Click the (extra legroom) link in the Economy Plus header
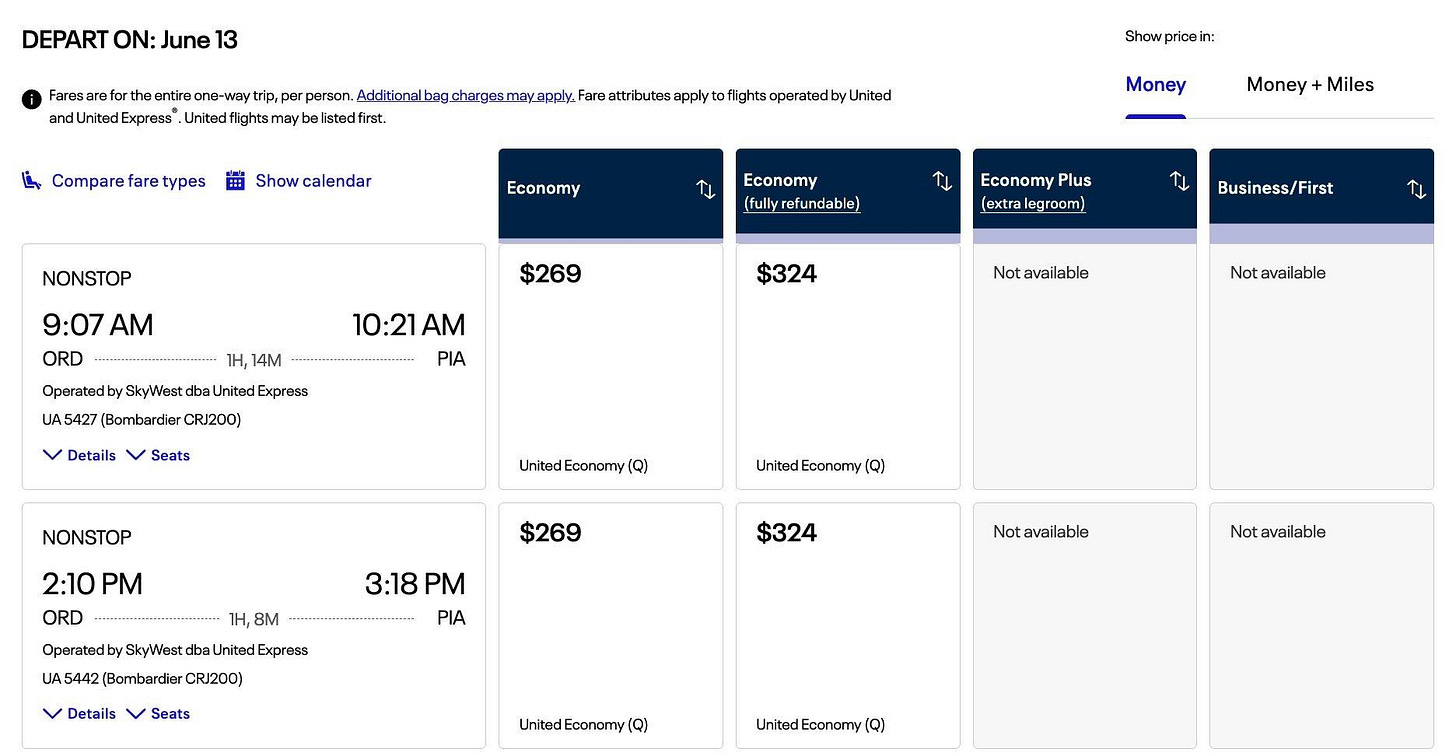The height and width of the screenshot is (756, 1456). coord(1033,204)
